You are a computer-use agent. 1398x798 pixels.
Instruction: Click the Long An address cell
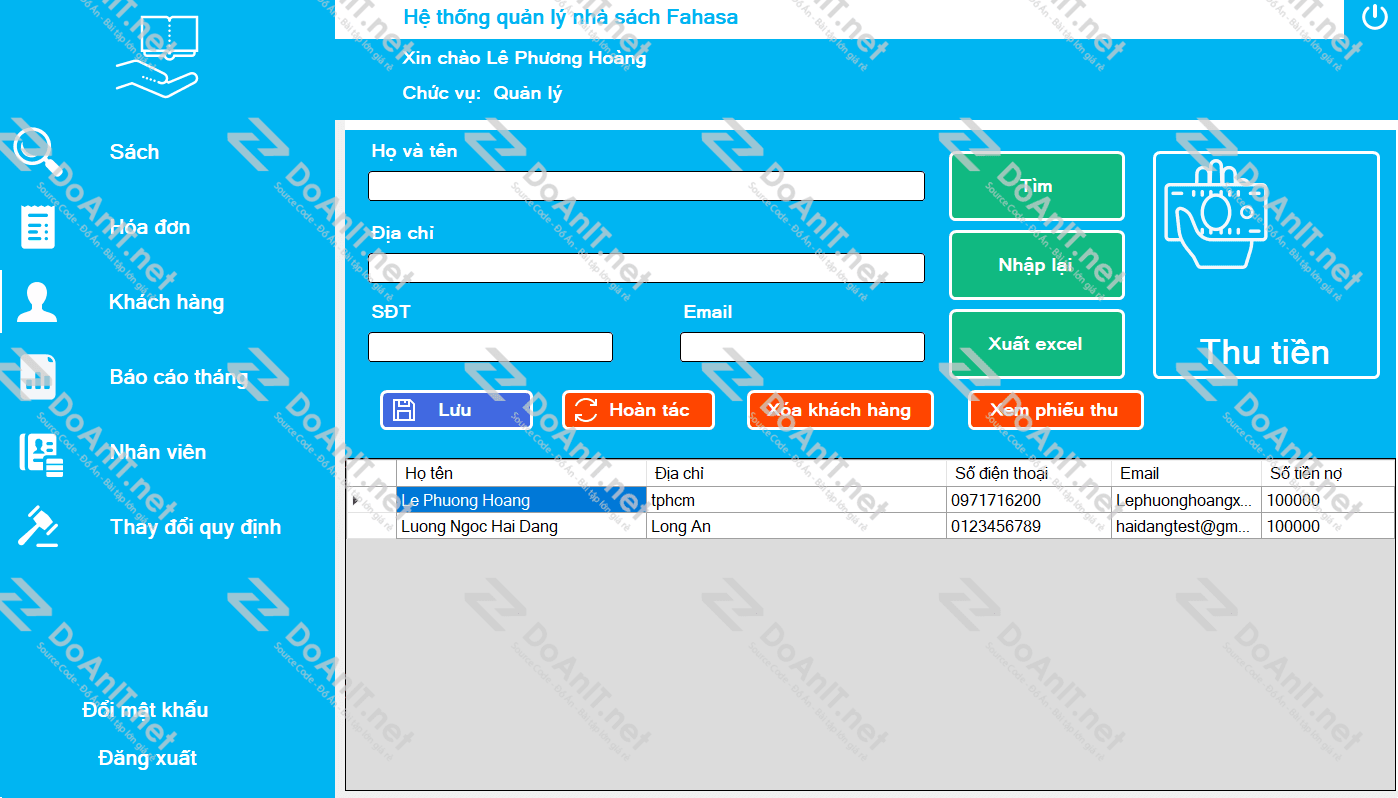coord(797,526)
